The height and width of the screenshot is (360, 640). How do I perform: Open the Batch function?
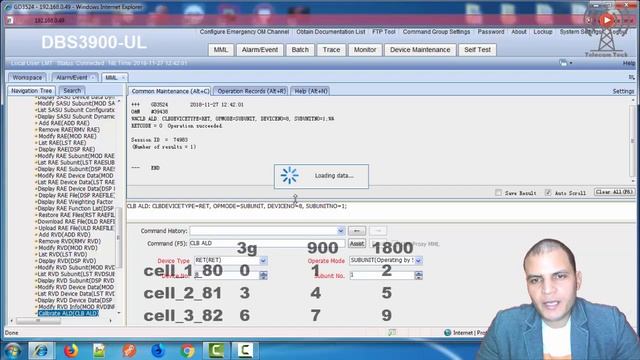pos(300,50)
